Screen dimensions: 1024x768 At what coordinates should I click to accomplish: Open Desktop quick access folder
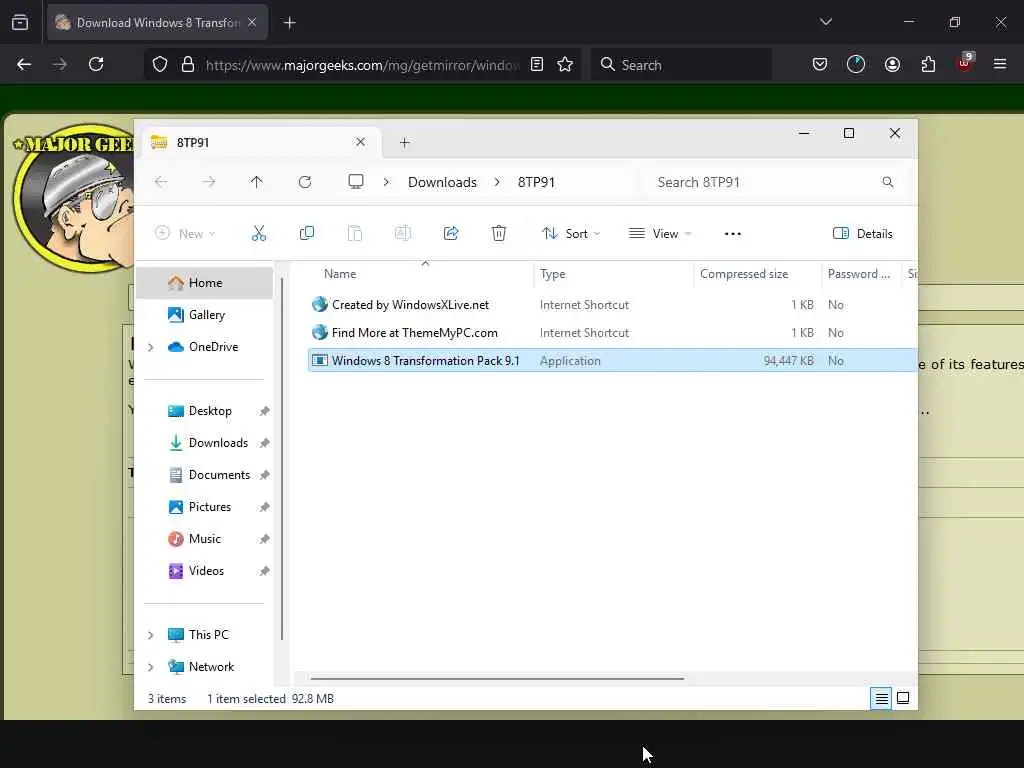pos(200,411)
